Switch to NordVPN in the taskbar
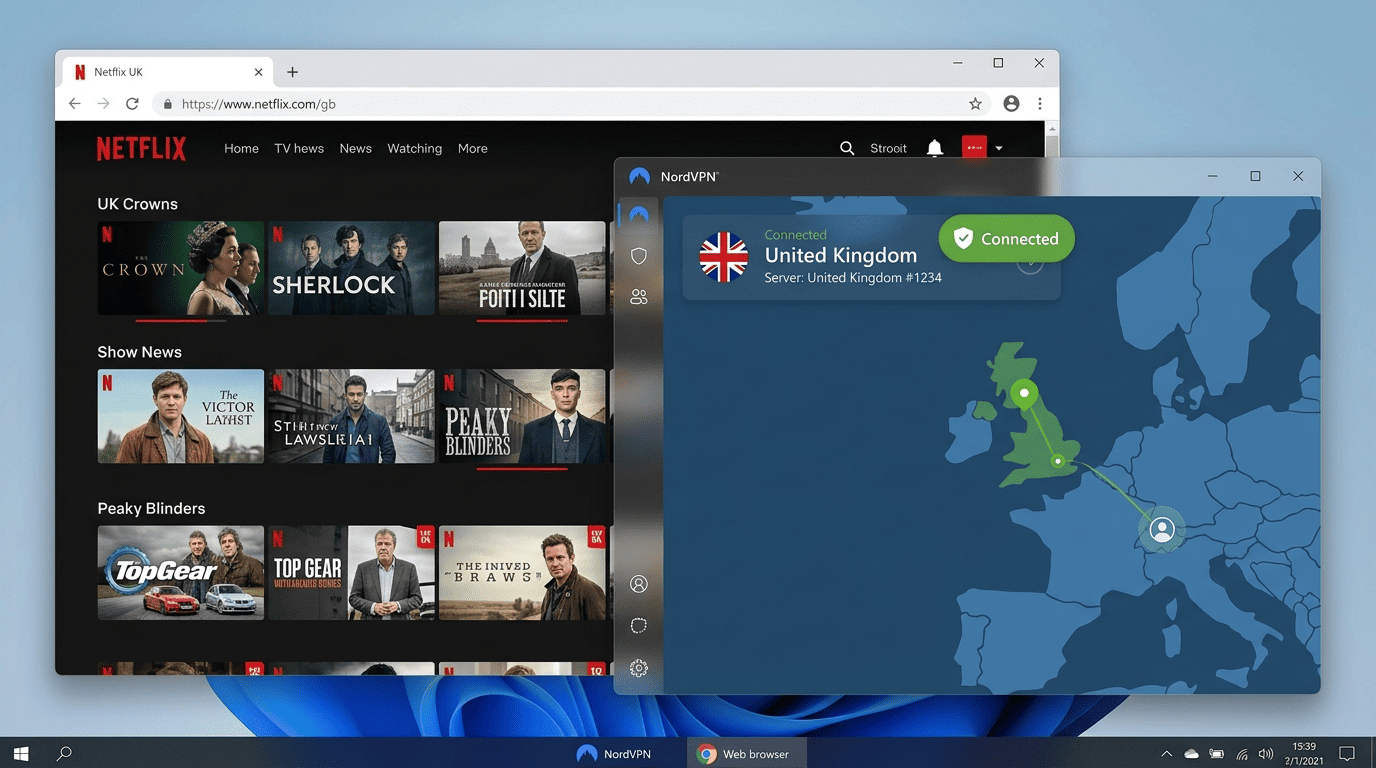The image size is (1376, 768). click(615, 754)
